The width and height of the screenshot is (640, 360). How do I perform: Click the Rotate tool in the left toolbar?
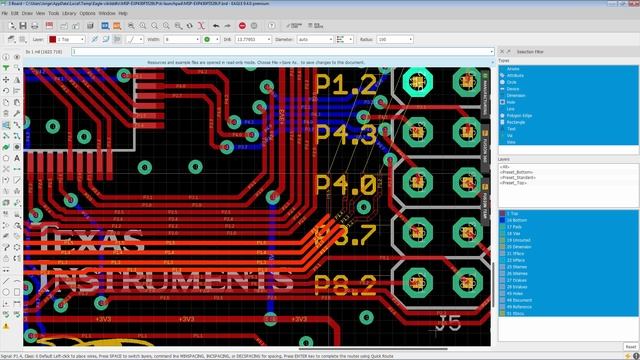coord(6,91)
